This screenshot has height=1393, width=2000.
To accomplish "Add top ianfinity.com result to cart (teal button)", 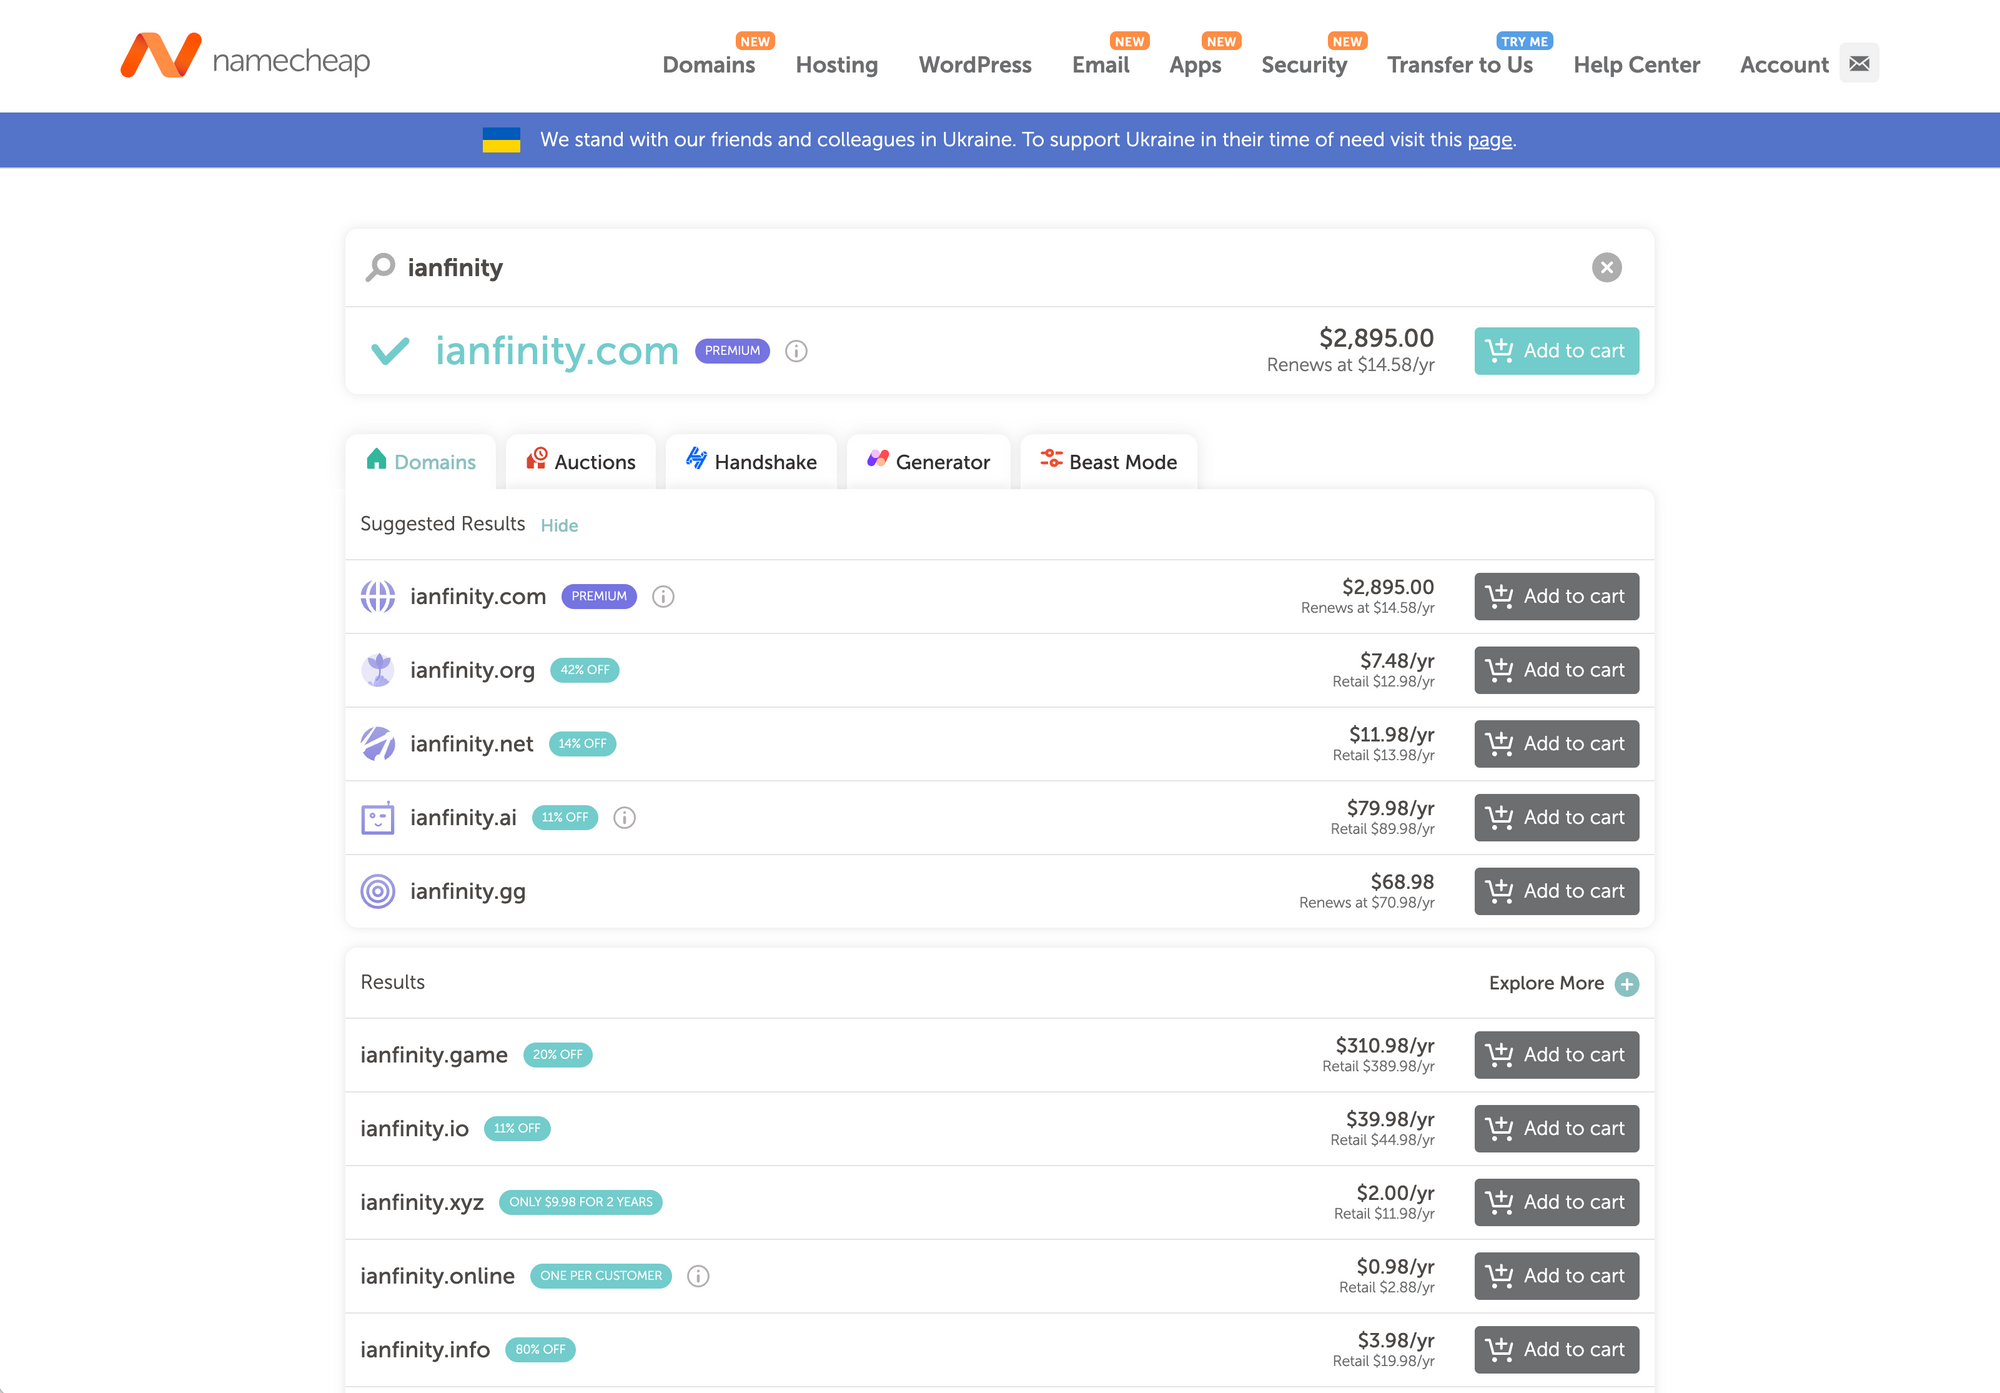I will [x=1556, y=351].
